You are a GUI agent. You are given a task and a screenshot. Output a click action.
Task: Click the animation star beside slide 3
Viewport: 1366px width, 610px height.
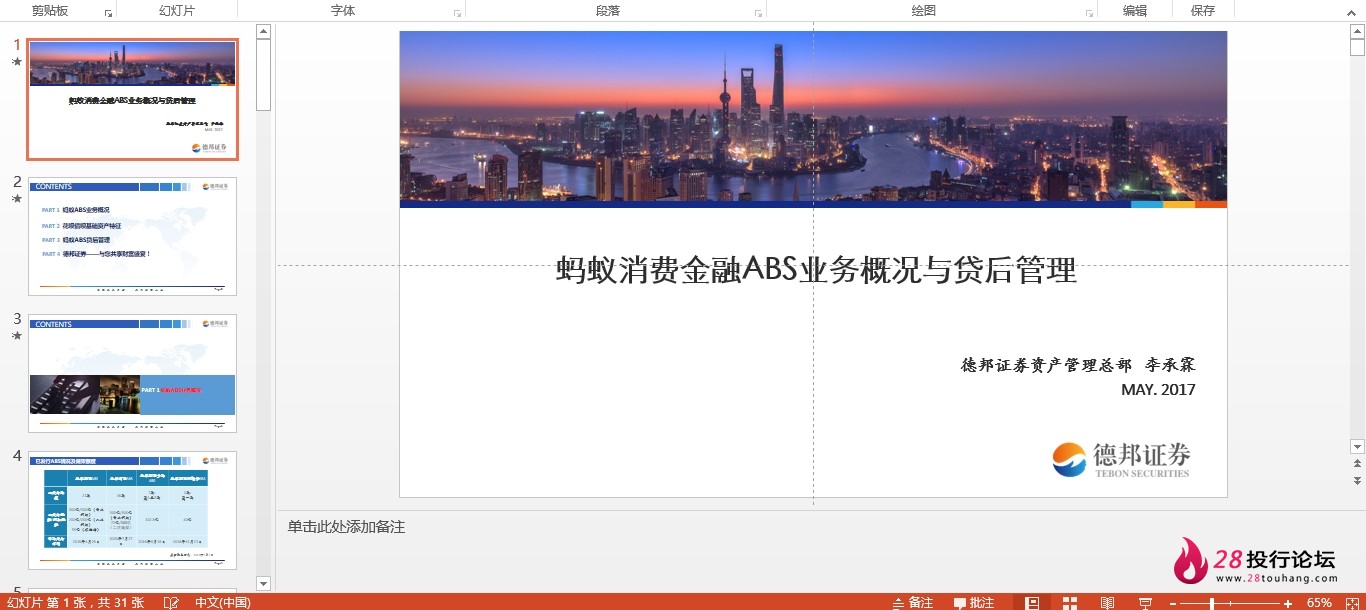(16, 336)
